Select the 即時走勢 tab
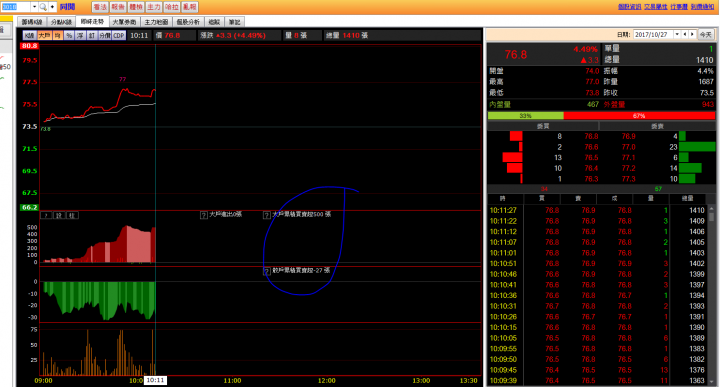 click(x=92, y=22)
